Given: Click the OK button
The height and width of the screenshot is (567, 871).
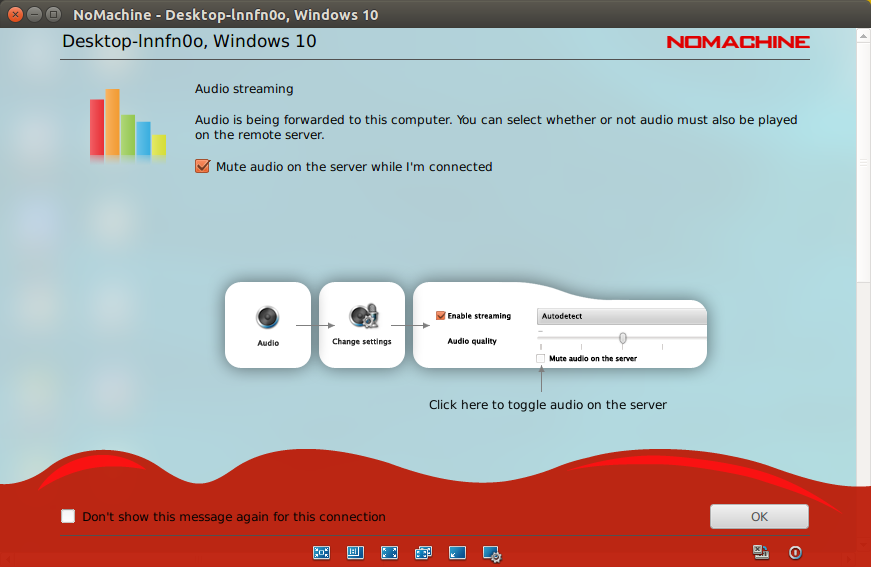Looking at the screenshot, I should click(759, 516).
